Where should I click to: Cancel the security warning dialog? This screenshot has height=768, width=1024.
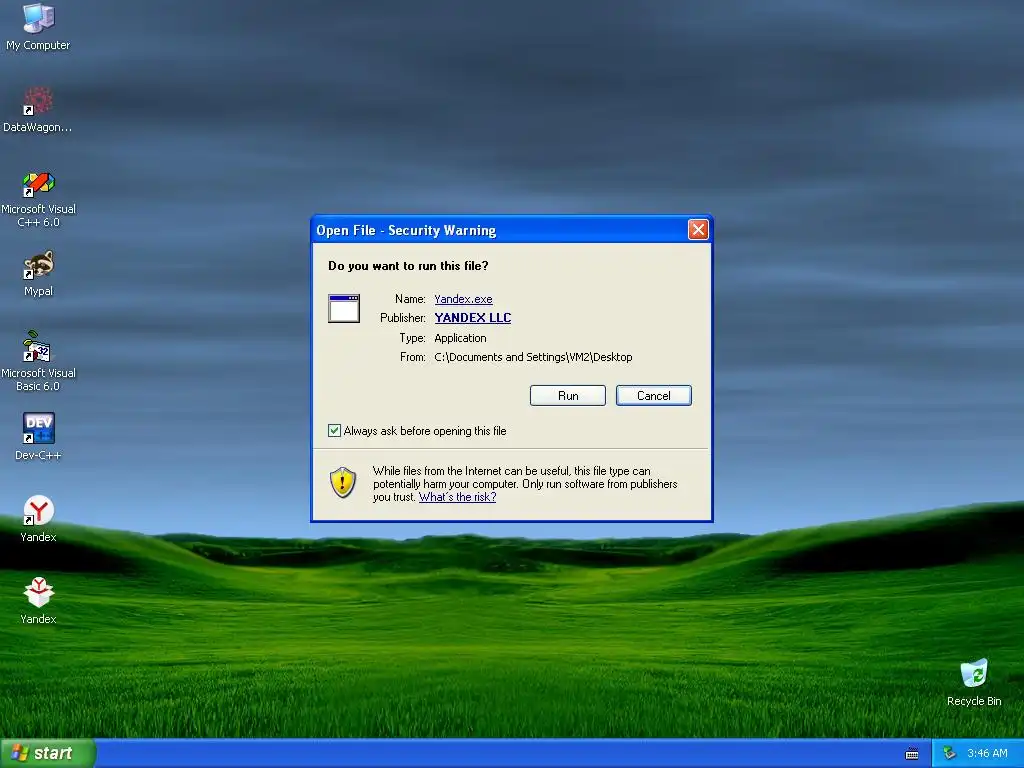[x=653, y=396]
